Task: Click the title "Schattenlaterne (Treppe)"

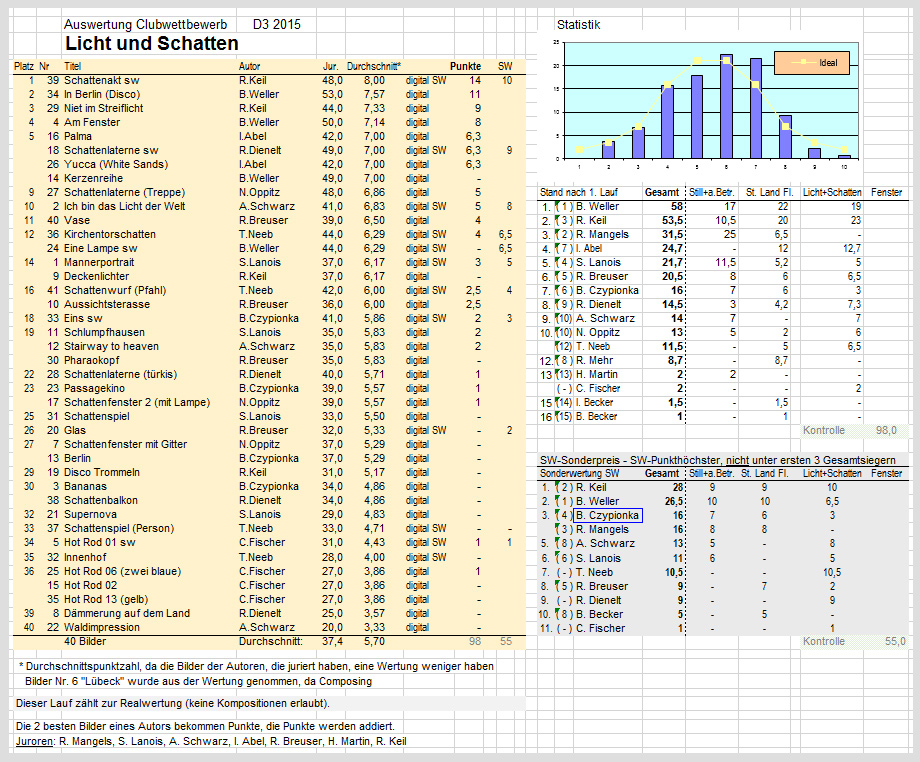Action: 124,192
